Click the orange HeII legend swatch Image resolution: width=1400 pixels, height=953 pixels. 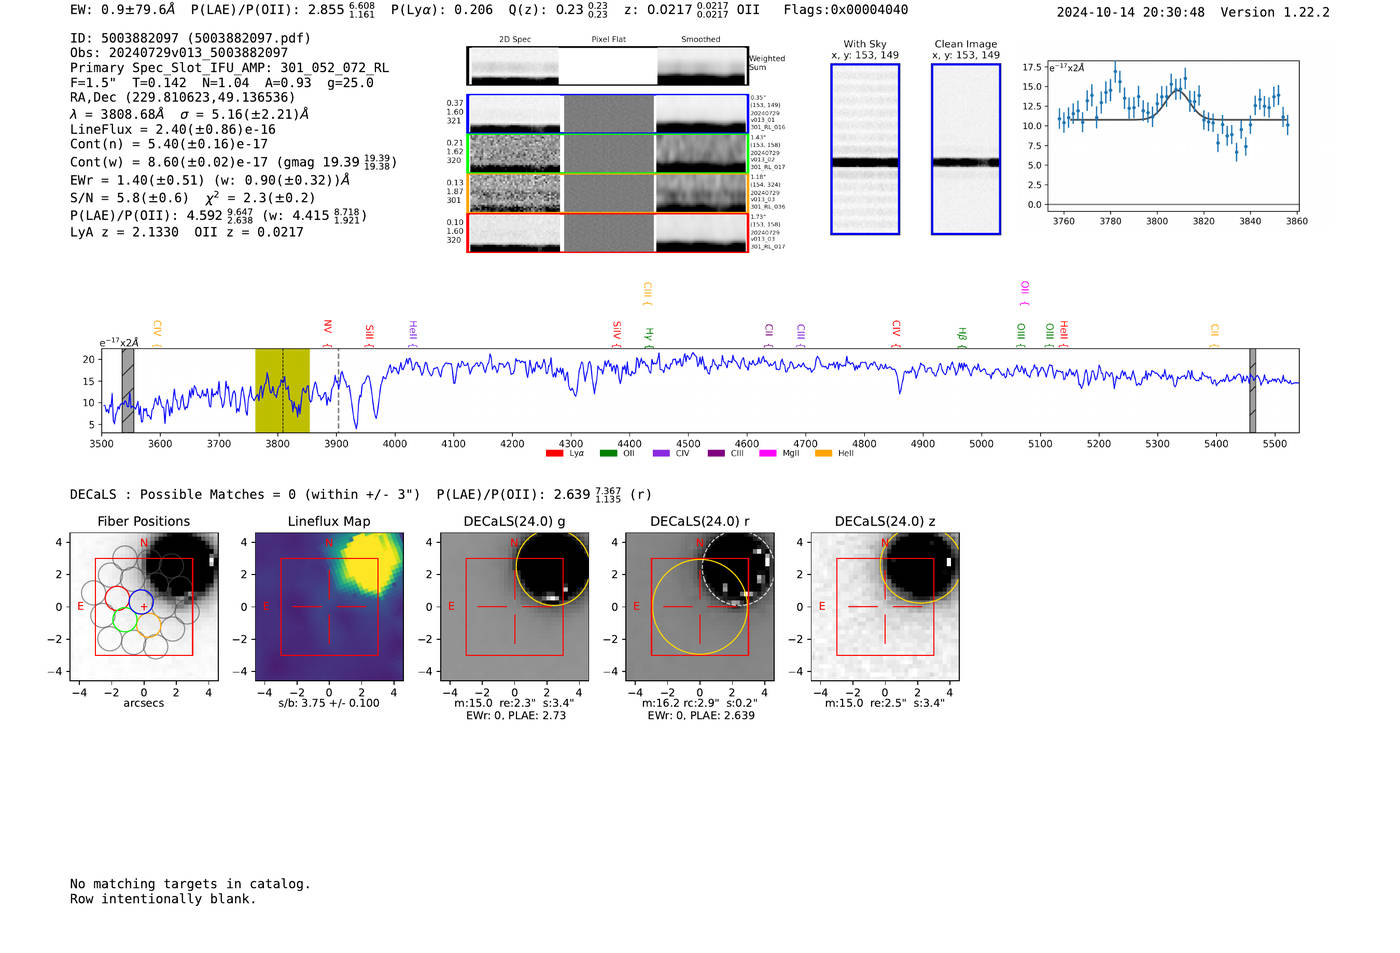point(823,454)
